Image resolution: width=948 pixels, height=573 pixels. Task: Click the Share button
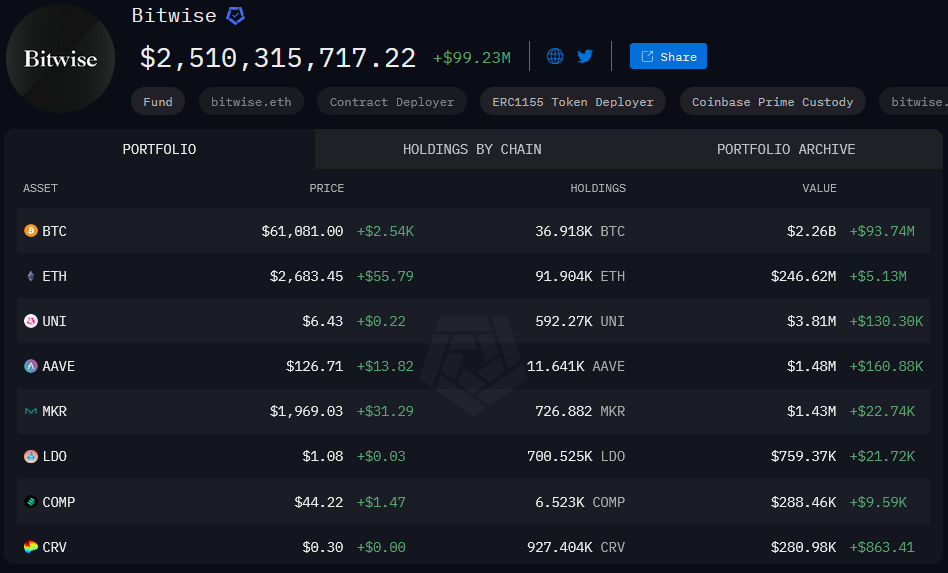click(668, 56)
